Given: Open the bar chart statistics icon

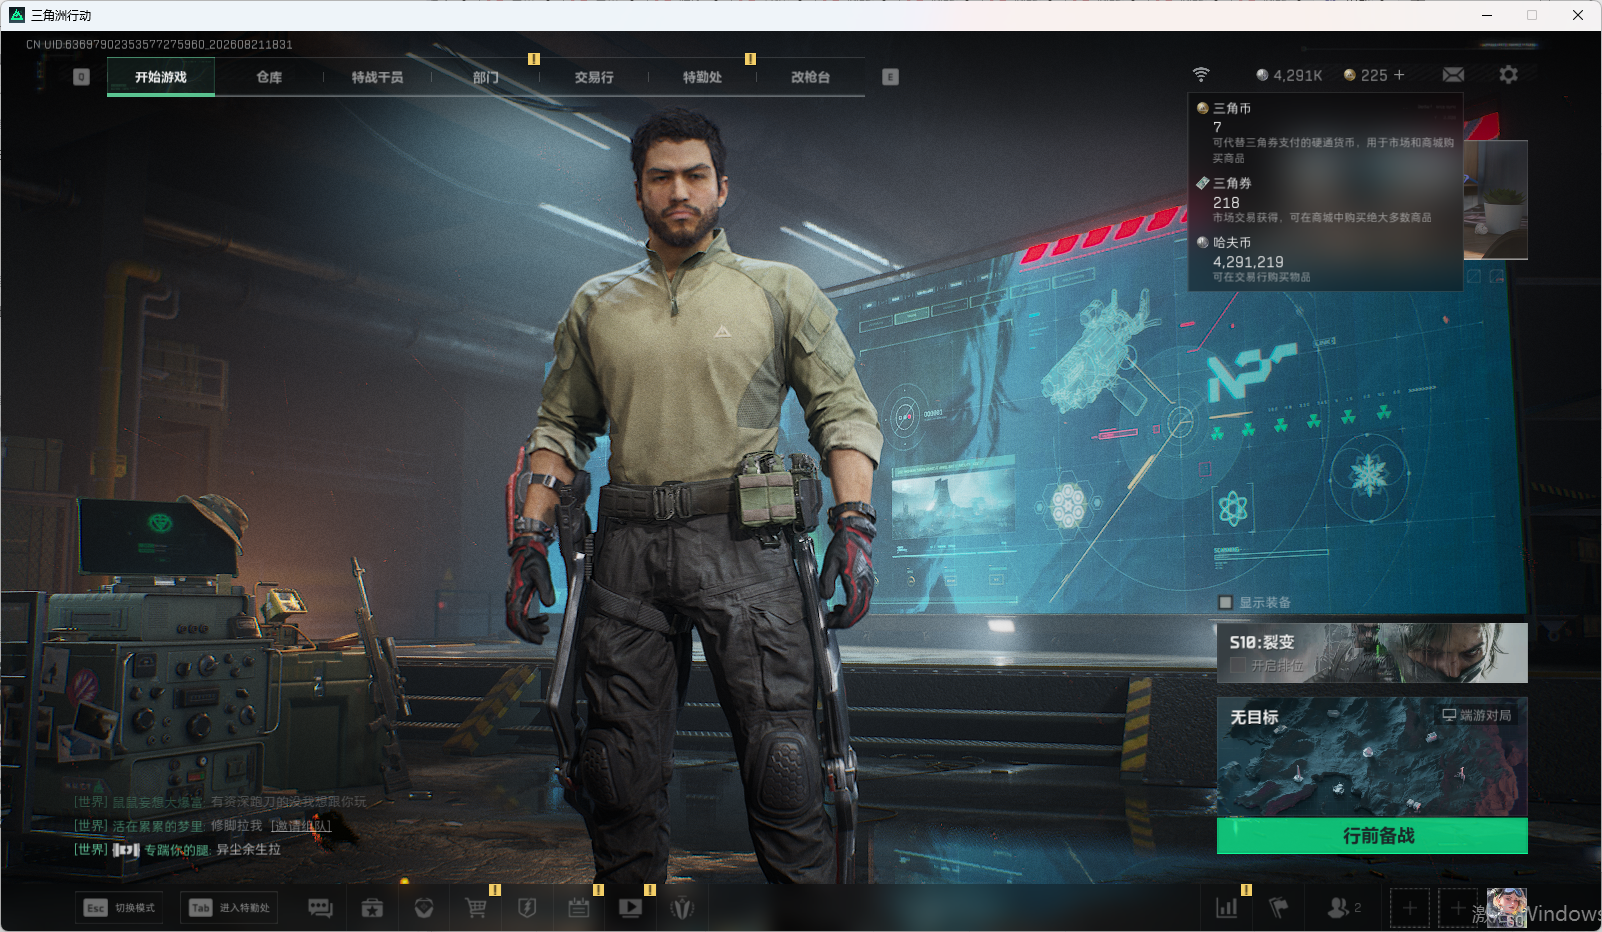Looking at the screenshot, I should 1227,908.
